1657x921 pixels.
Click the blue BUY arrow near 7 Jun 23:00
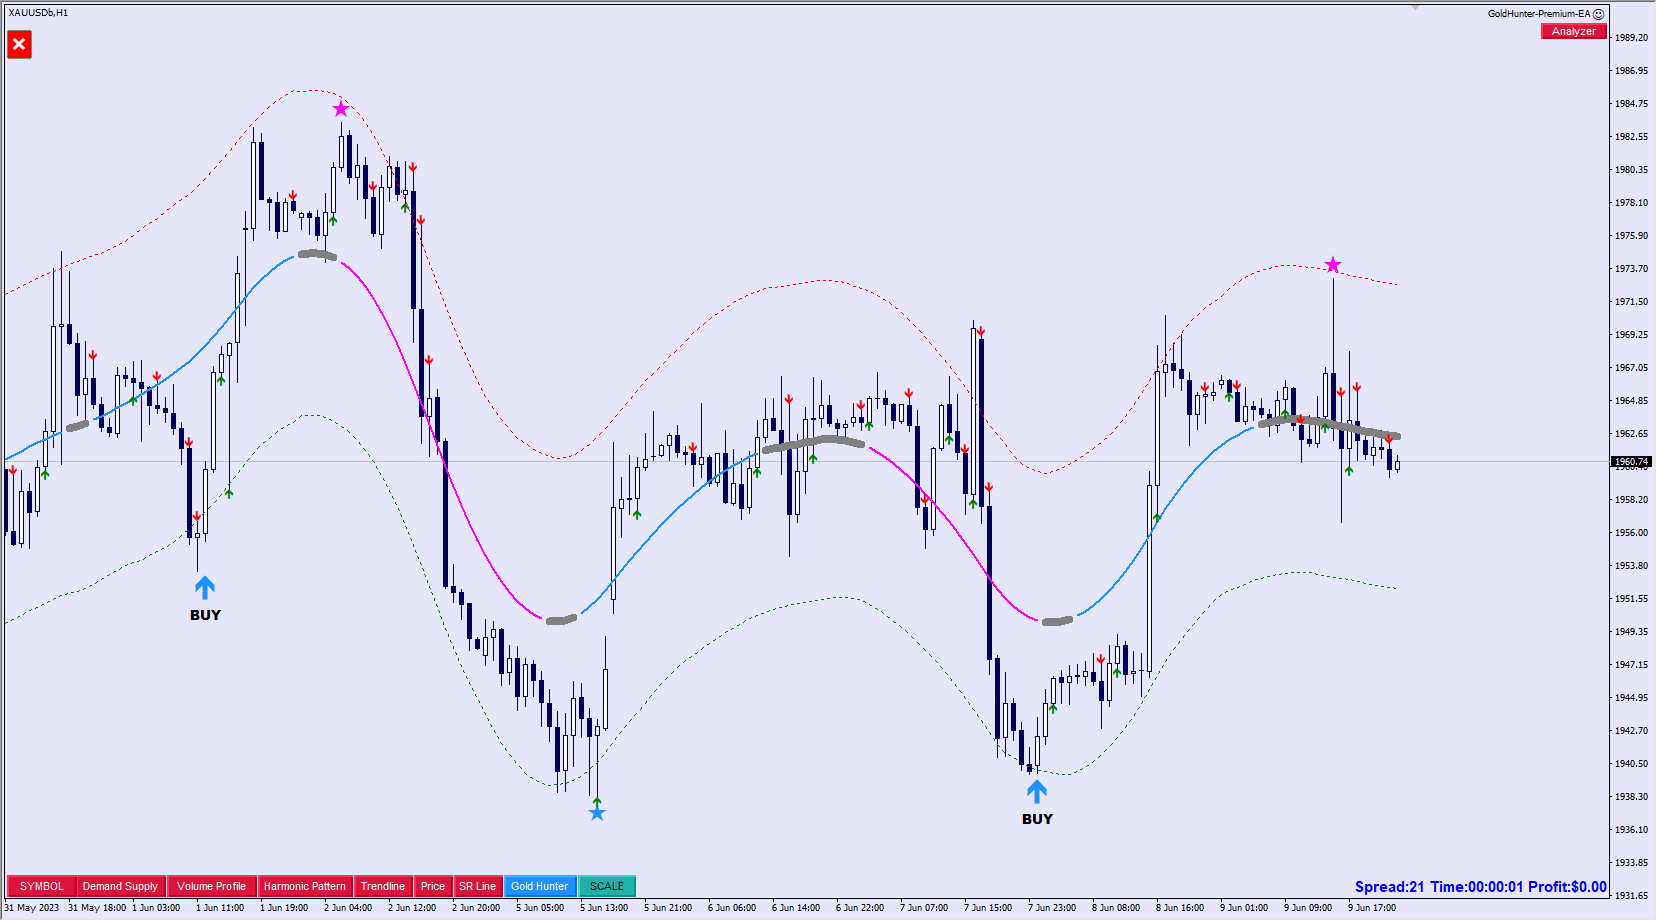click(1037, 791)
